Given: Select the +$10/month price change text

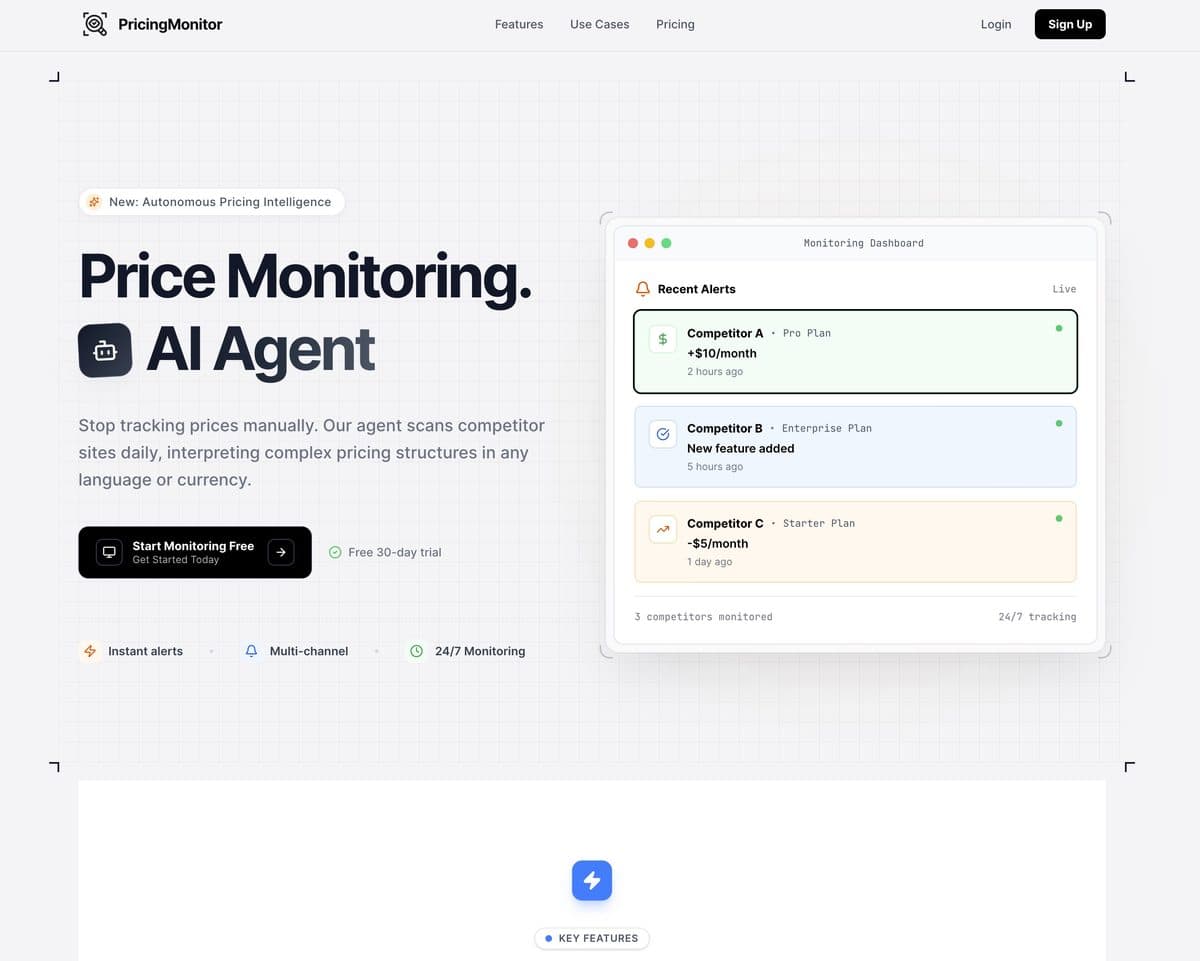Looking at the screenshot, I should tap(722, 353).
